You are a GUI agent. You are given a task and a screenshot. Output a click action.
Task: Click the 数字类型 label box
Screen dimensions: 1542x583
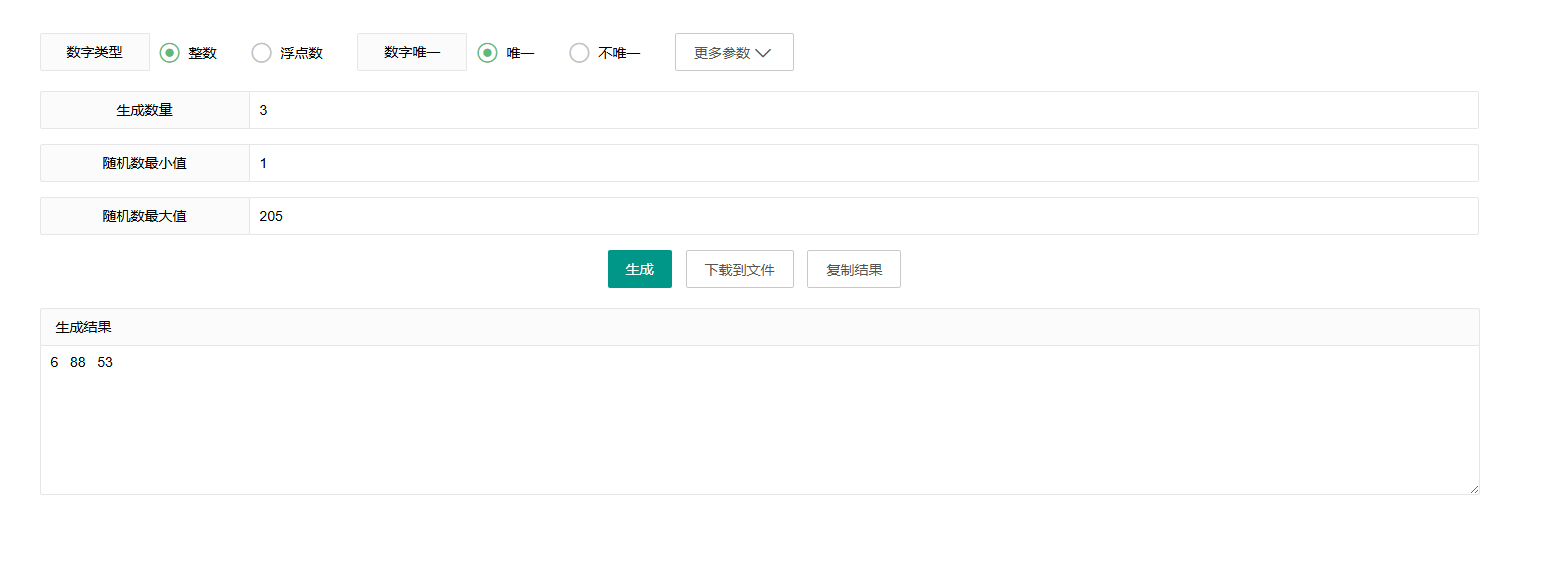[95, 53]
